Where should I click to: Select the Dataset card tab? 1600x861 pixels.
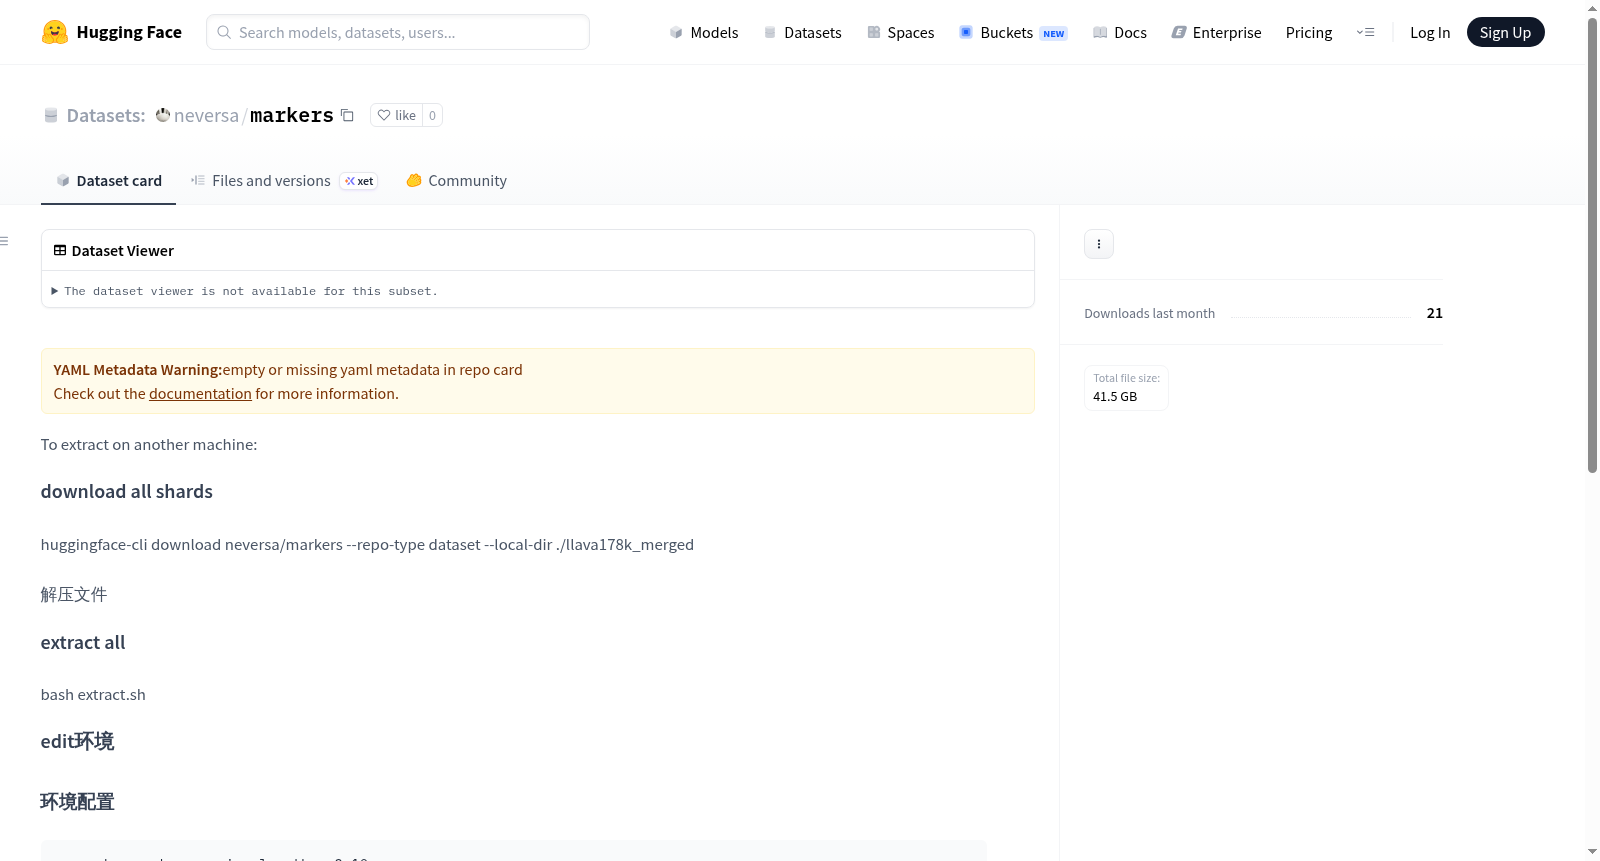tap(108, 180)
